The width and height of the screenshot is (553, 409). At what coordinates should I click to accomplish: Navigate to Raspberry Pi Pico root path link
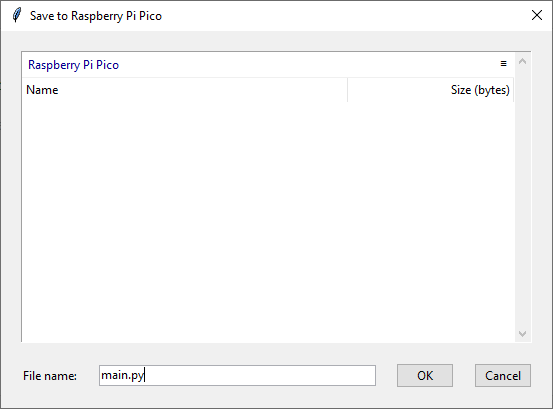click(73, 65)
